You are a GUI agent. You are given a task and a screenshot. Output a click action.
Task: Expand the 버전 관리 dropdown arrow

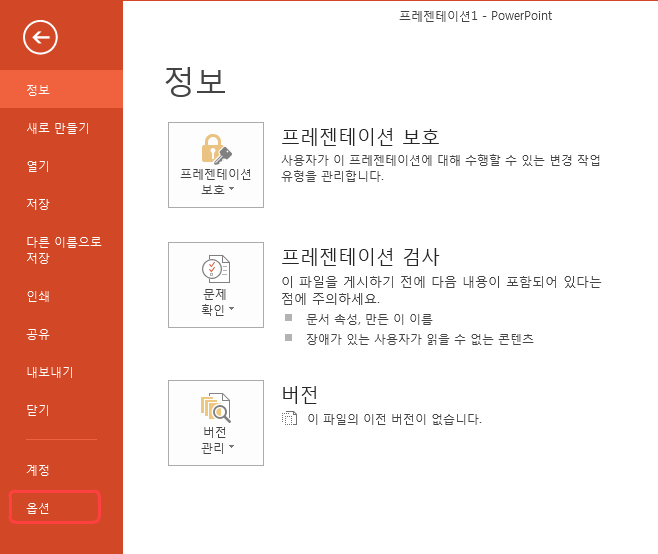[231, 446]
